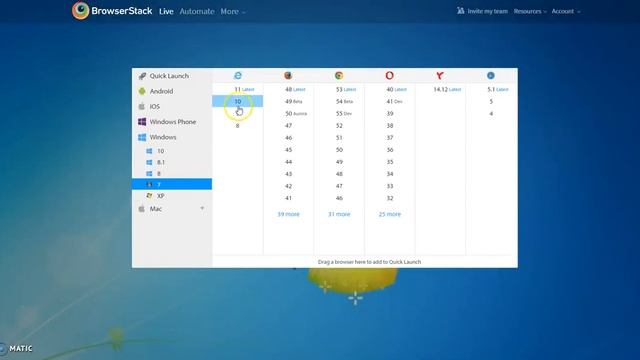Click the Windows Phone logo icon
640x360 pixels.
pos(142,122)
